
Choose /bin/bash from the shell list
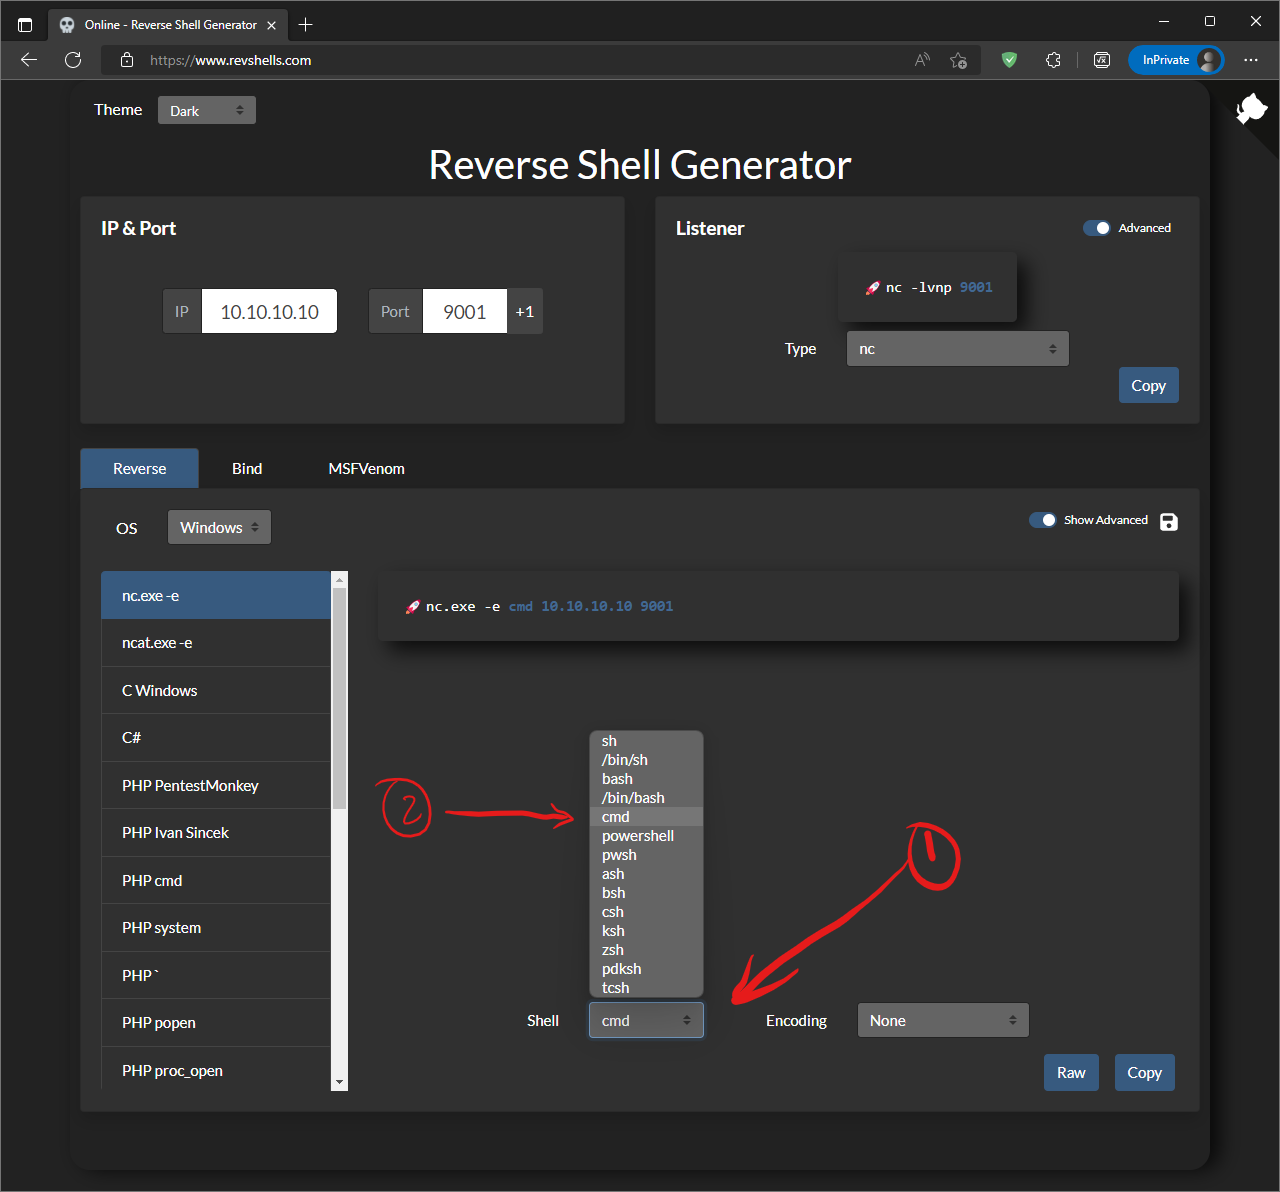pos(646,798)
